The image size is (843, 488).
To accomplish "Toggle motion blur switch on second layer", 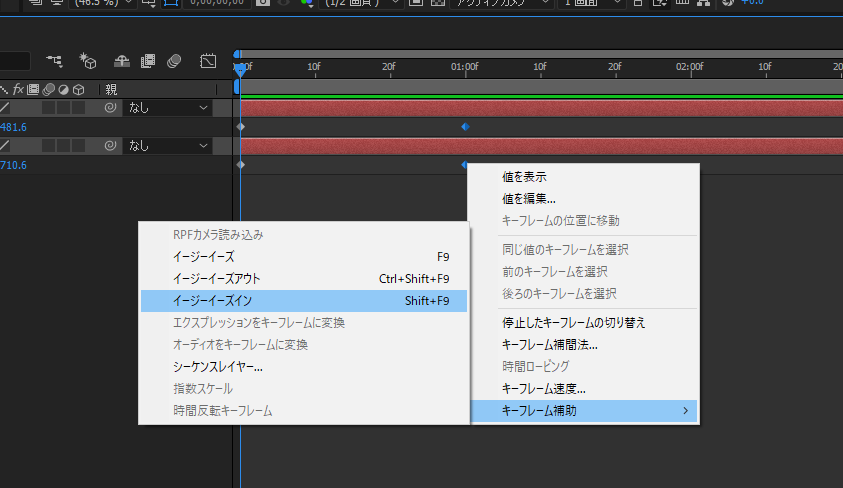I will tap(48, 146).
